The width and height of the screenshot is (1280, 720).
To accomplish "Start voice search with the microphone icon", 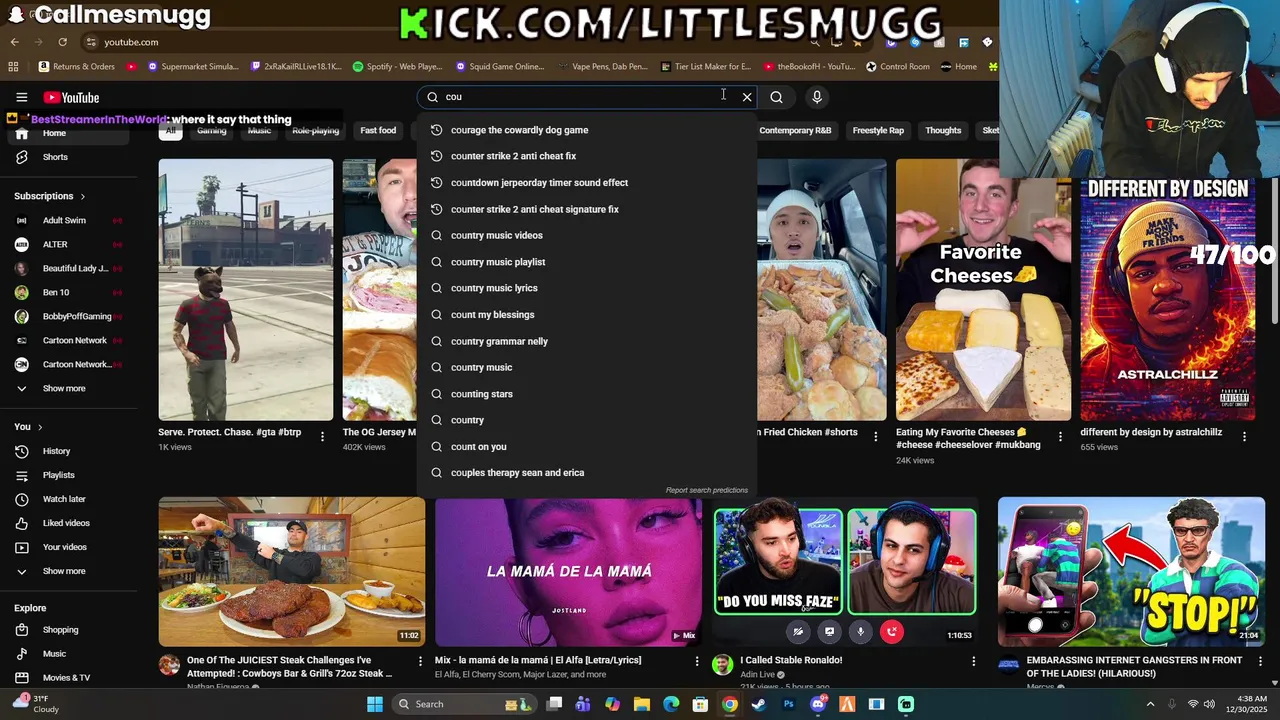I will pos(817,97).
